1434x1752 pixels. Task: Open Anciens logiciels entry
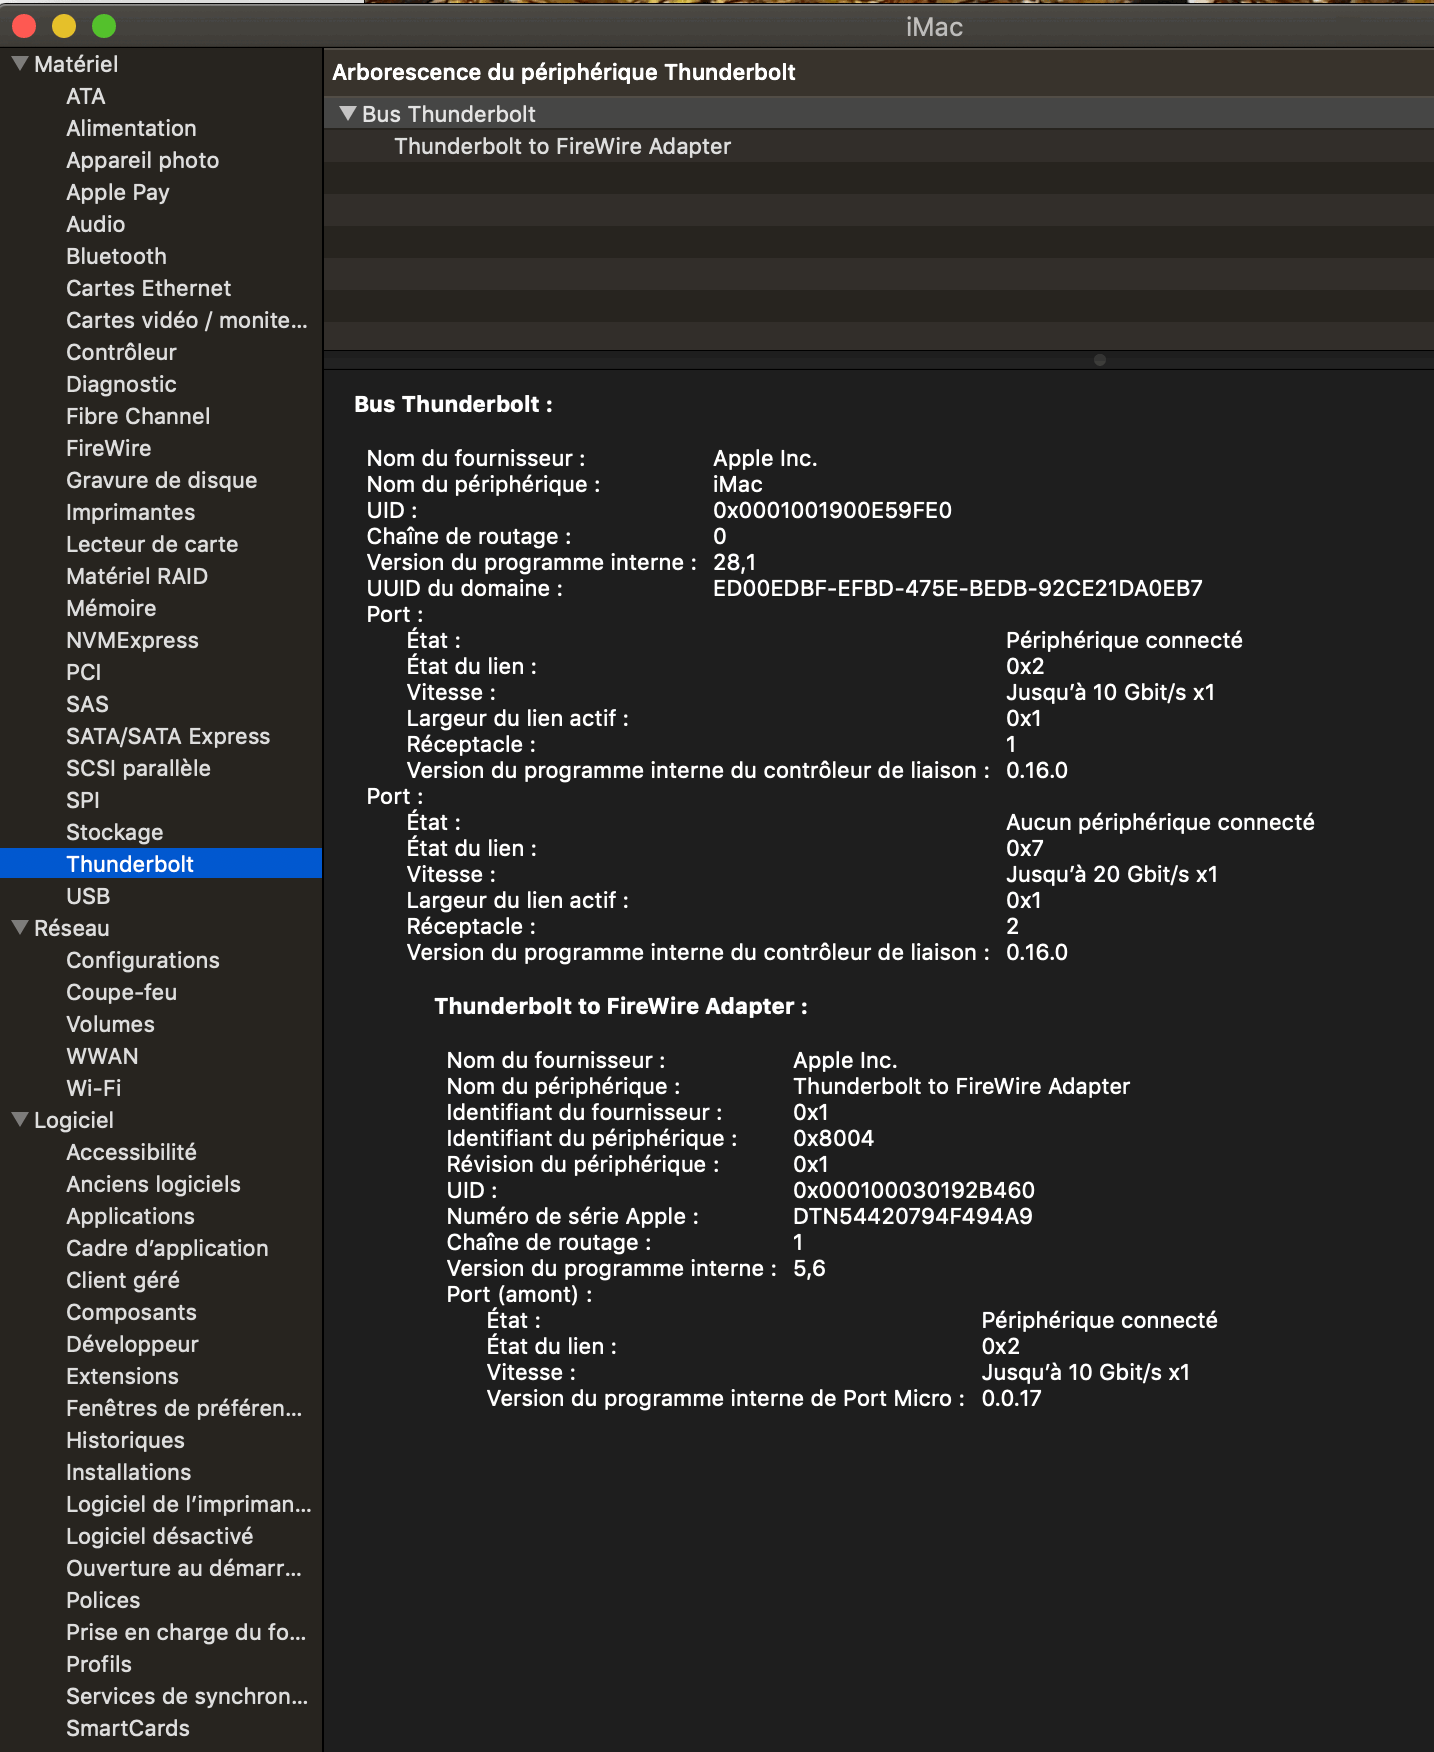(x=153, y=1184)
